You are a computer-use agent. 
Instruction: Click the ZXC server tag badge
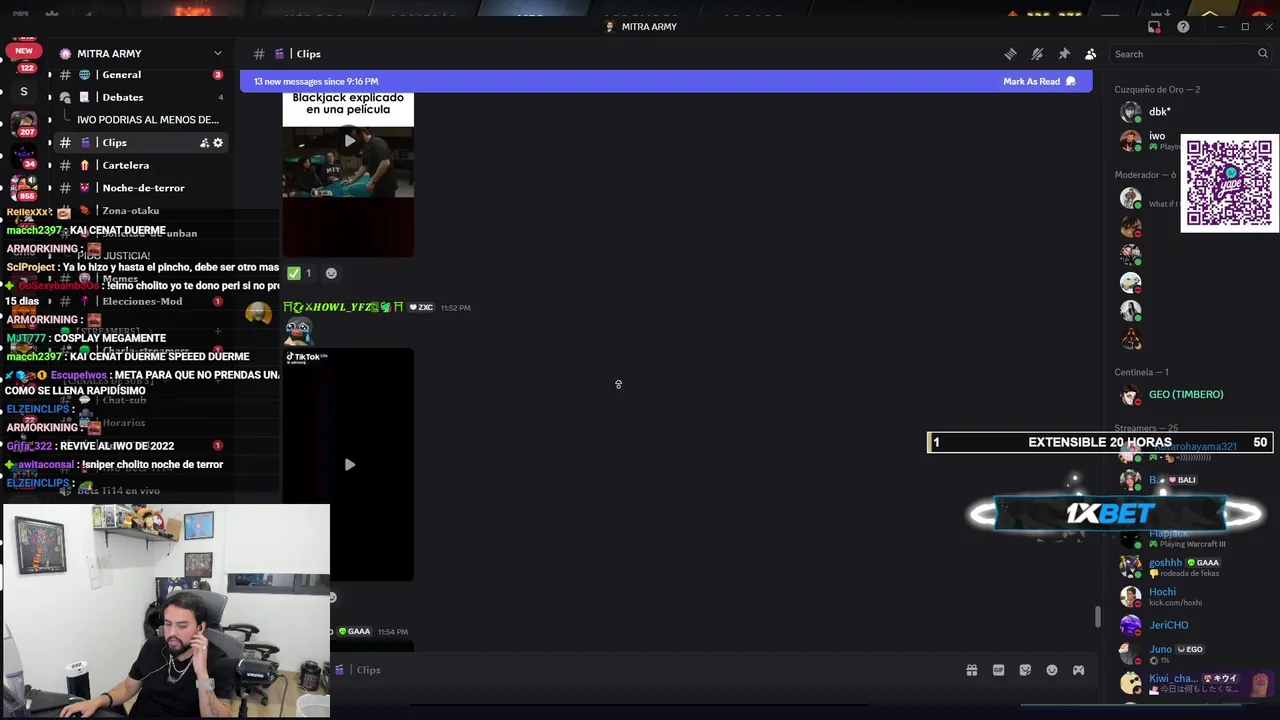click(421, 308)
